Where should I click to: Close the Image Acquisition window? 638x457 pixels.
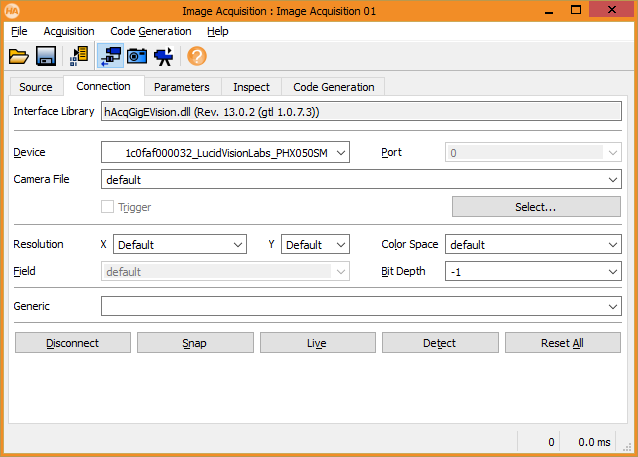[x=612, y=10]
